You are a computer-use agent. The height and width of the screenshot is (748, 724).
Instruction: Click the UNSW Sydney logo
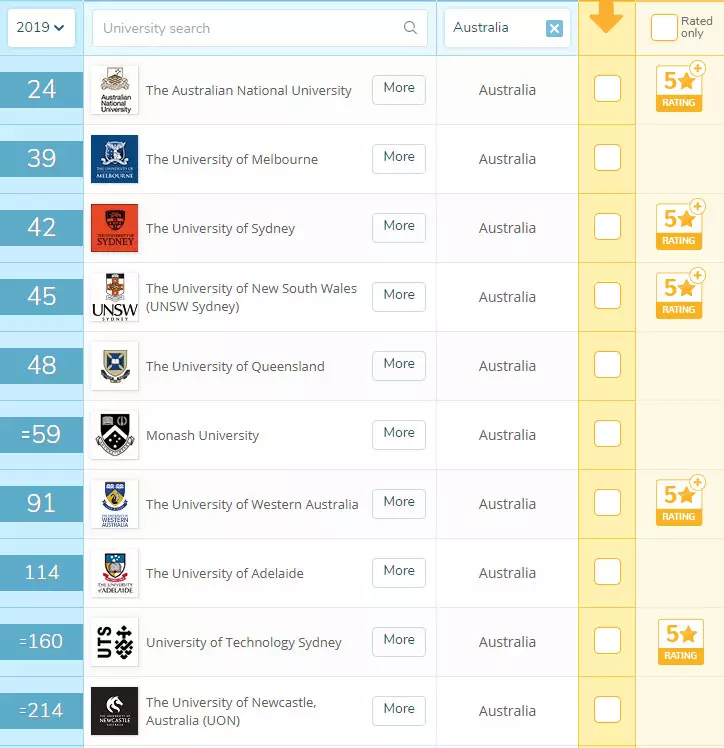(x=114, y=297)
